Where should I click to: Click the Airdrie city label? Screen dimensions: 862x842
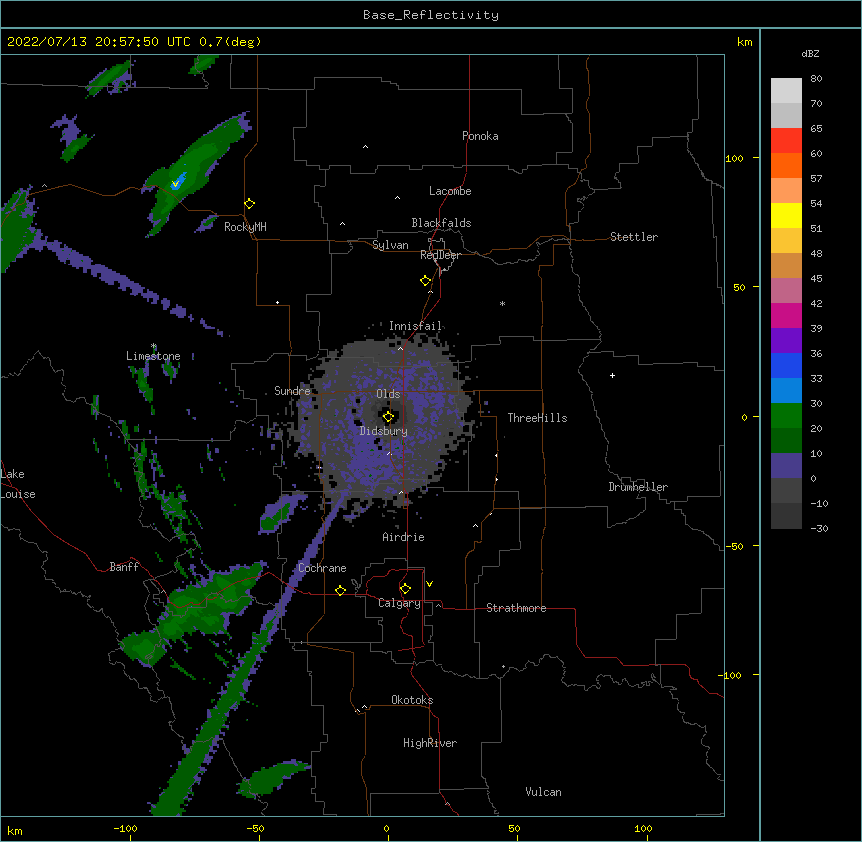(404, 537)
